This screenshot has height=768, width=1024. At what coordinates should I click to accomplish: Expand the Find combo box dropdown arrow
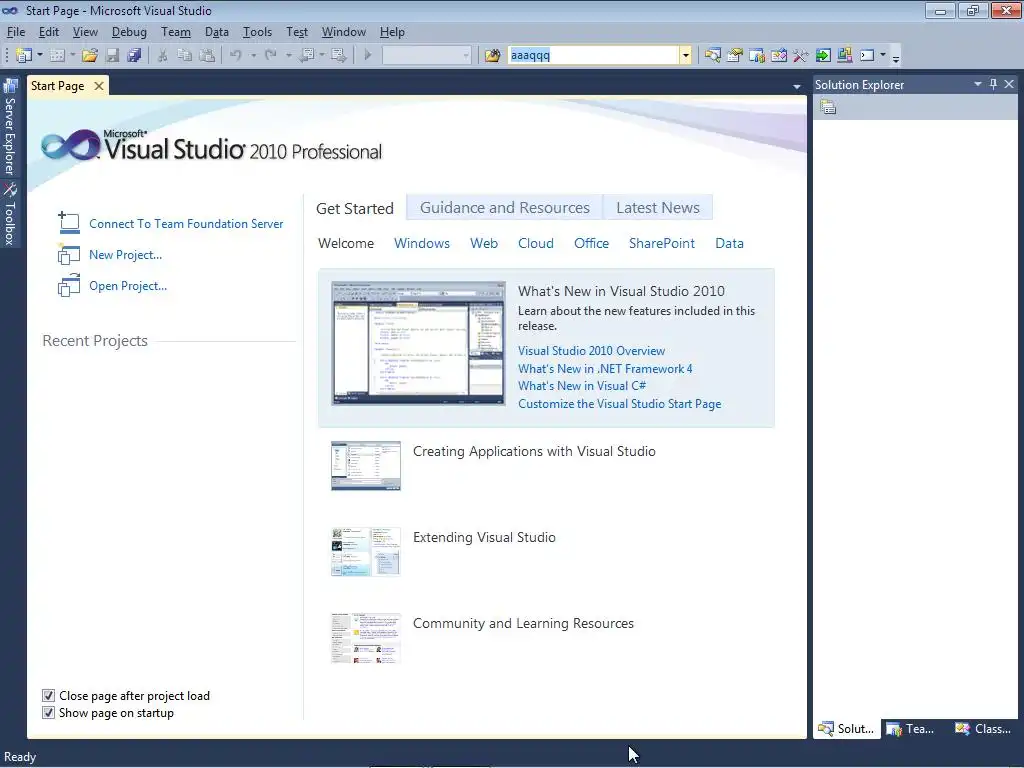(x=685, y=56)
